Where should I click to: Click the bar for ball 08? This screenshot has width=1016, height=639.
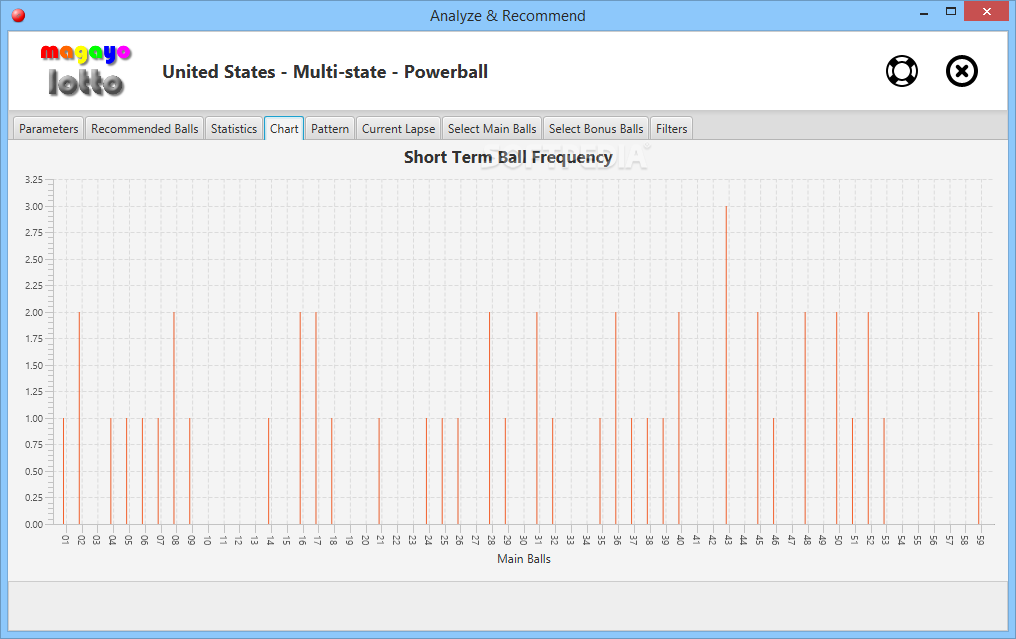[x=174, y=418]
